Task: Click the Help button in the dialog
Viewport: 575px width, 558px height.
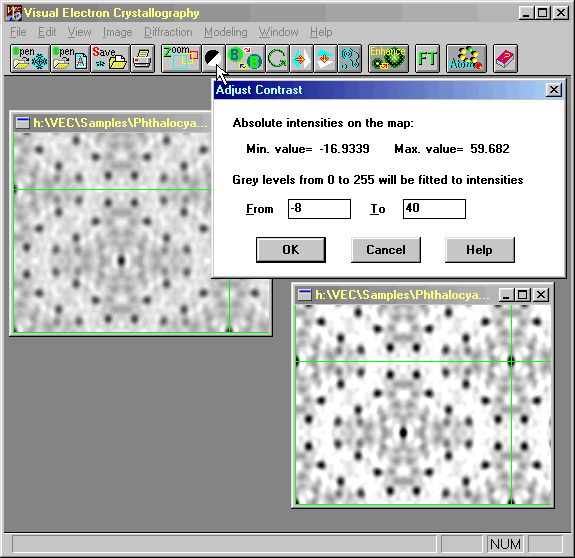Action: pyautogui.click(x=480, y=250)
